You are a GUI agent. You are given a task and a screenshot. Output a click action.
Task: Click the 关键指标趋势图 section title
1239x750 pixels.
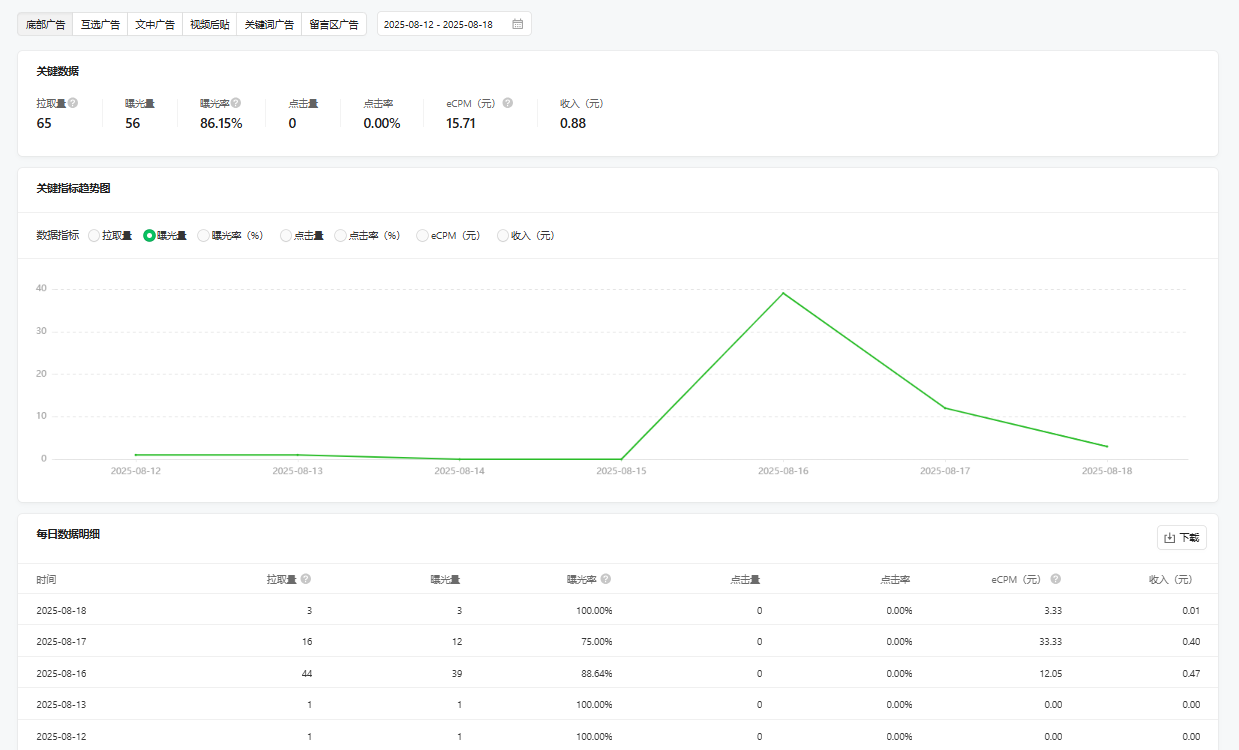click(73, 188)
